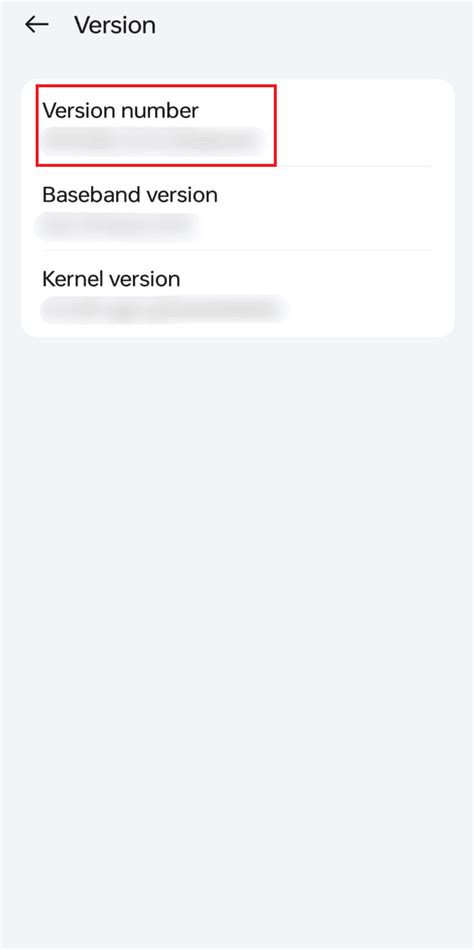The image size is (474, 950).
Task: Tap the blurred value under Version number
Action: [x=152, y=141]
